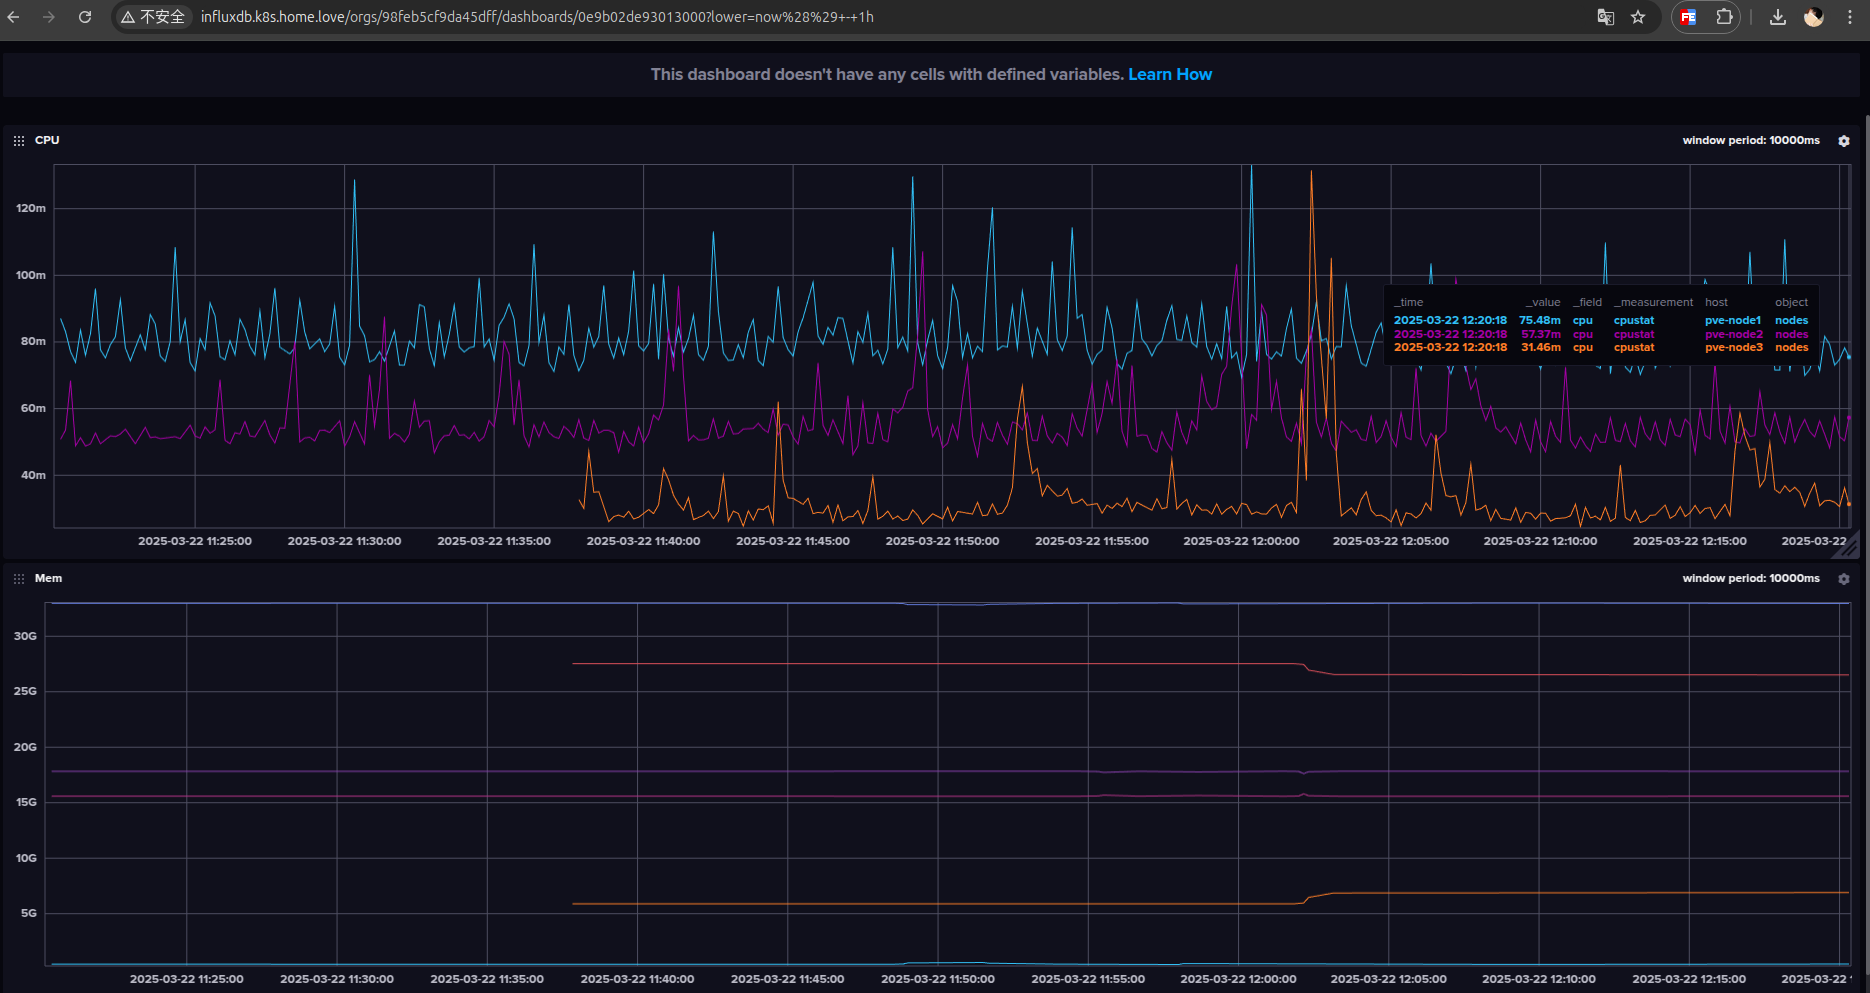This screenshot has height=993, width=1870.
Task: Navigate forward with the browser forward arrow
Action: click(x=48, y=17)
